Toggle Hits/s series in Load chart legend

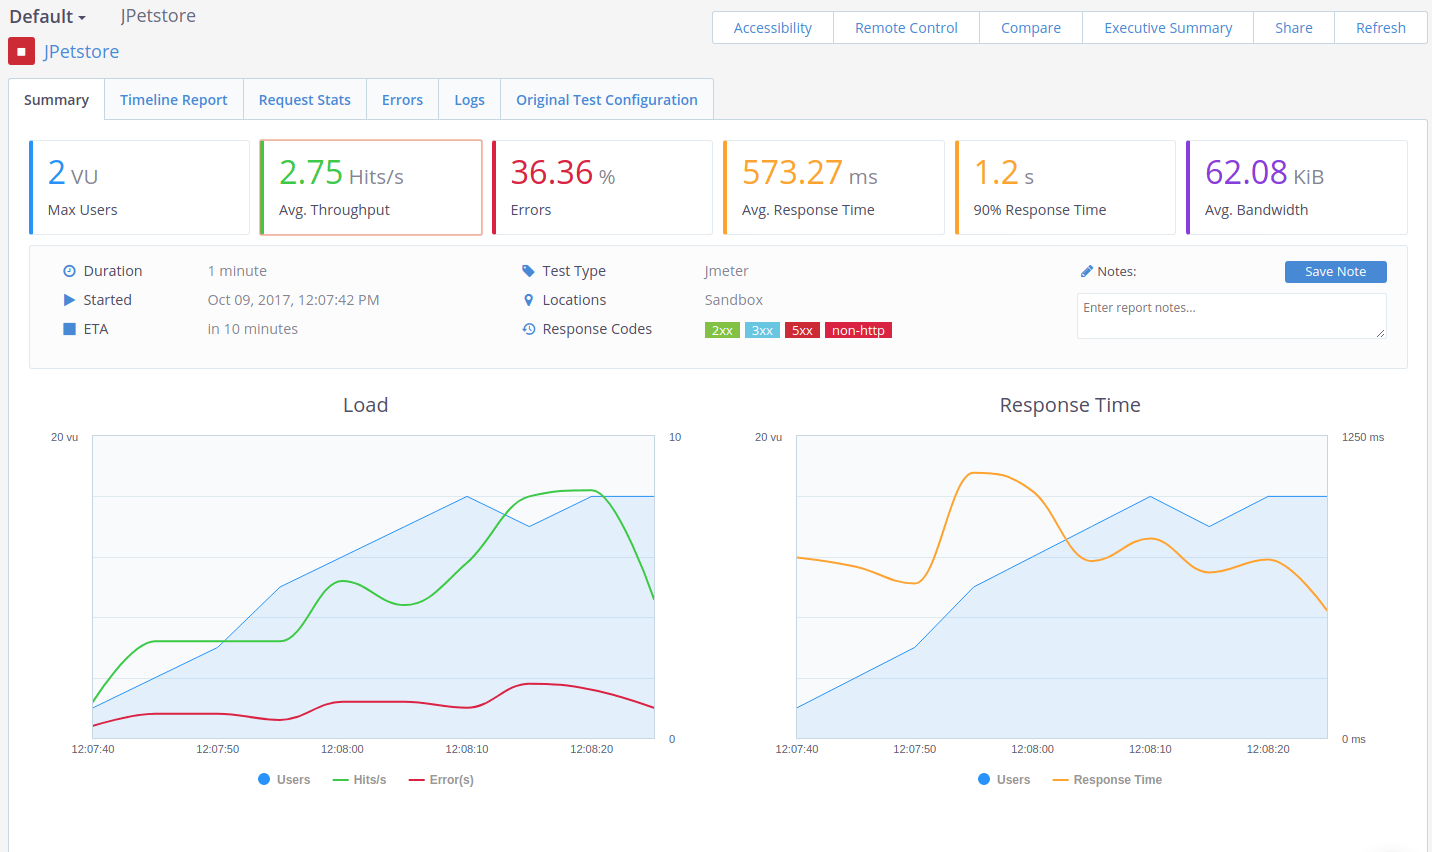tap(359, 780)
